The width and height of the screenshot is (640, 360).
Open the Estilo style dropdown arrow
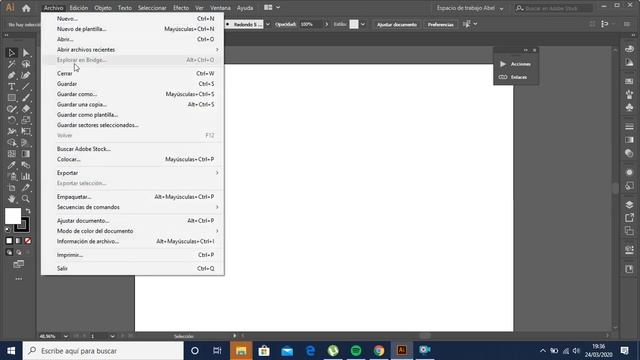pos(363,24)
